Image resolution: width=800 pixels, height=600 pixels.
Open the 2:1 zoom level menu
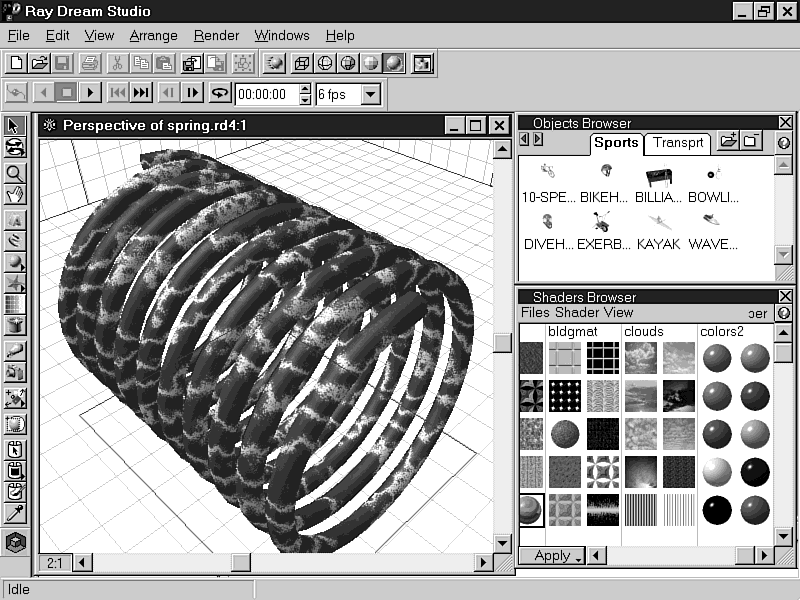point(55,564)
